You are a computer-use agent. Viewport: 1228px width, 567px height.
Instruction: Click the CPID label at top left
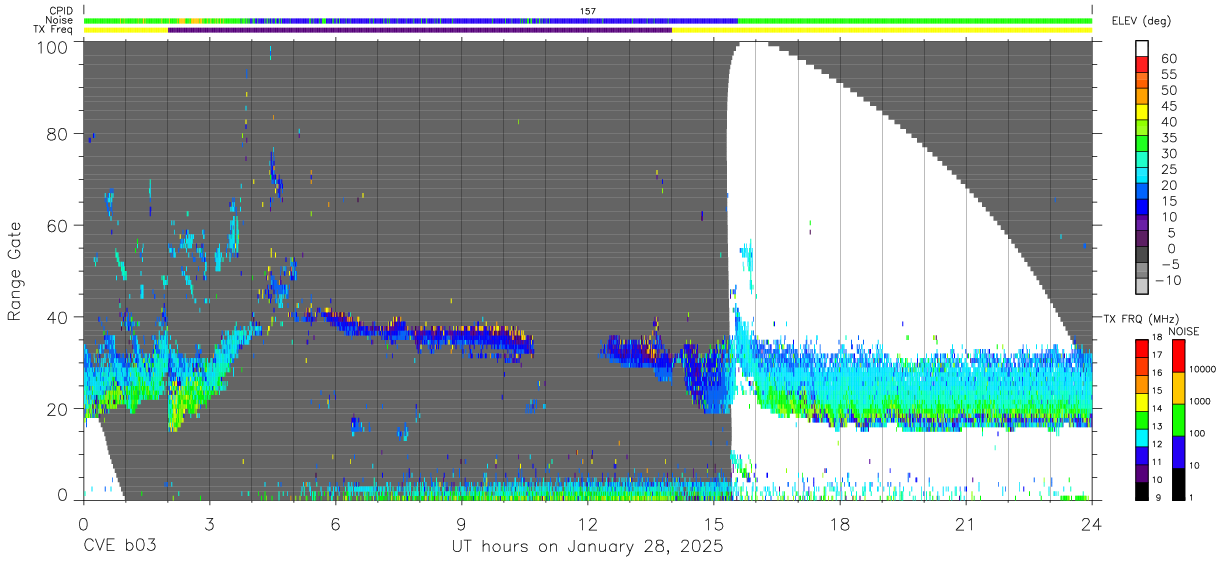62,11
